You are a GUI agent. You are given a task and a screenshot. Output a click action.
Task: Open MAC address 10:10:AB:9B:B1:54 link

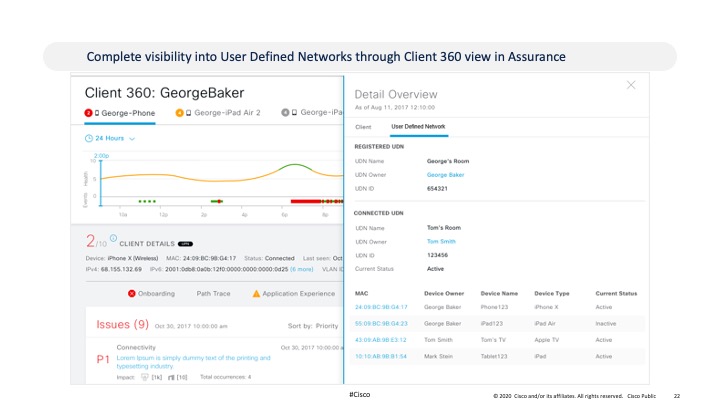point(381,354)
